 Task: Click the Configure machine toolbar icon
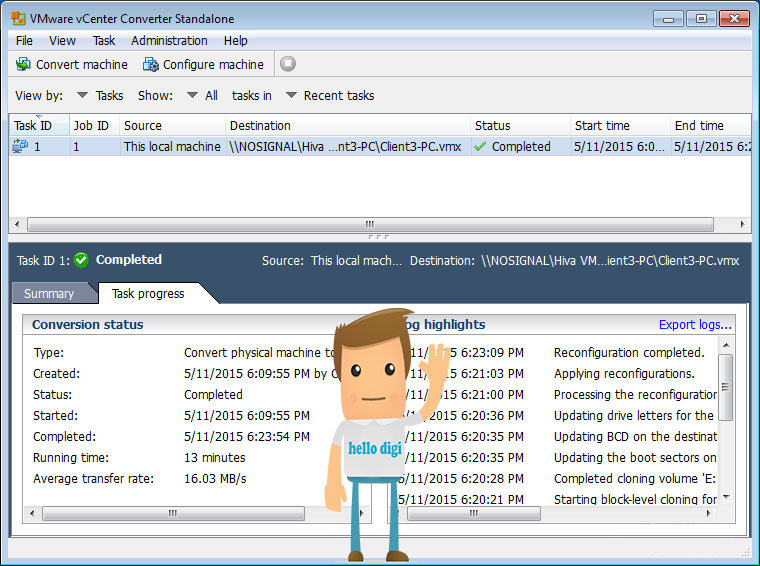click(x=150, y=64)
